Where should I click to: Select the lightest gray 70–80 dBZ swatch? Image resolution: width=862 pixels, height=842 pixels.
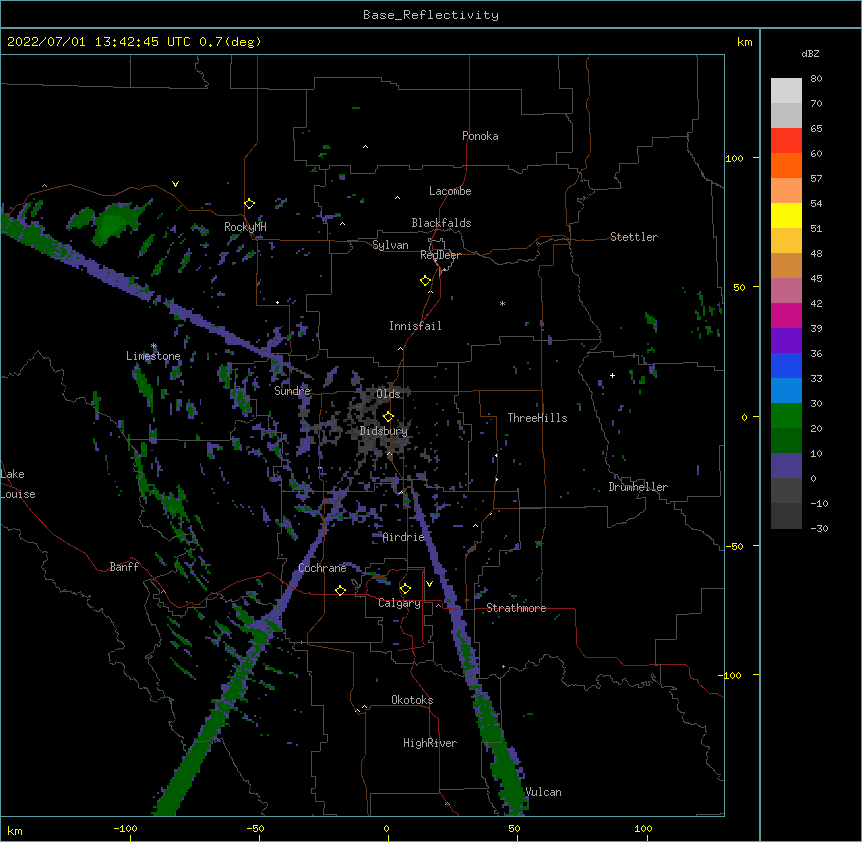[786, 91]
